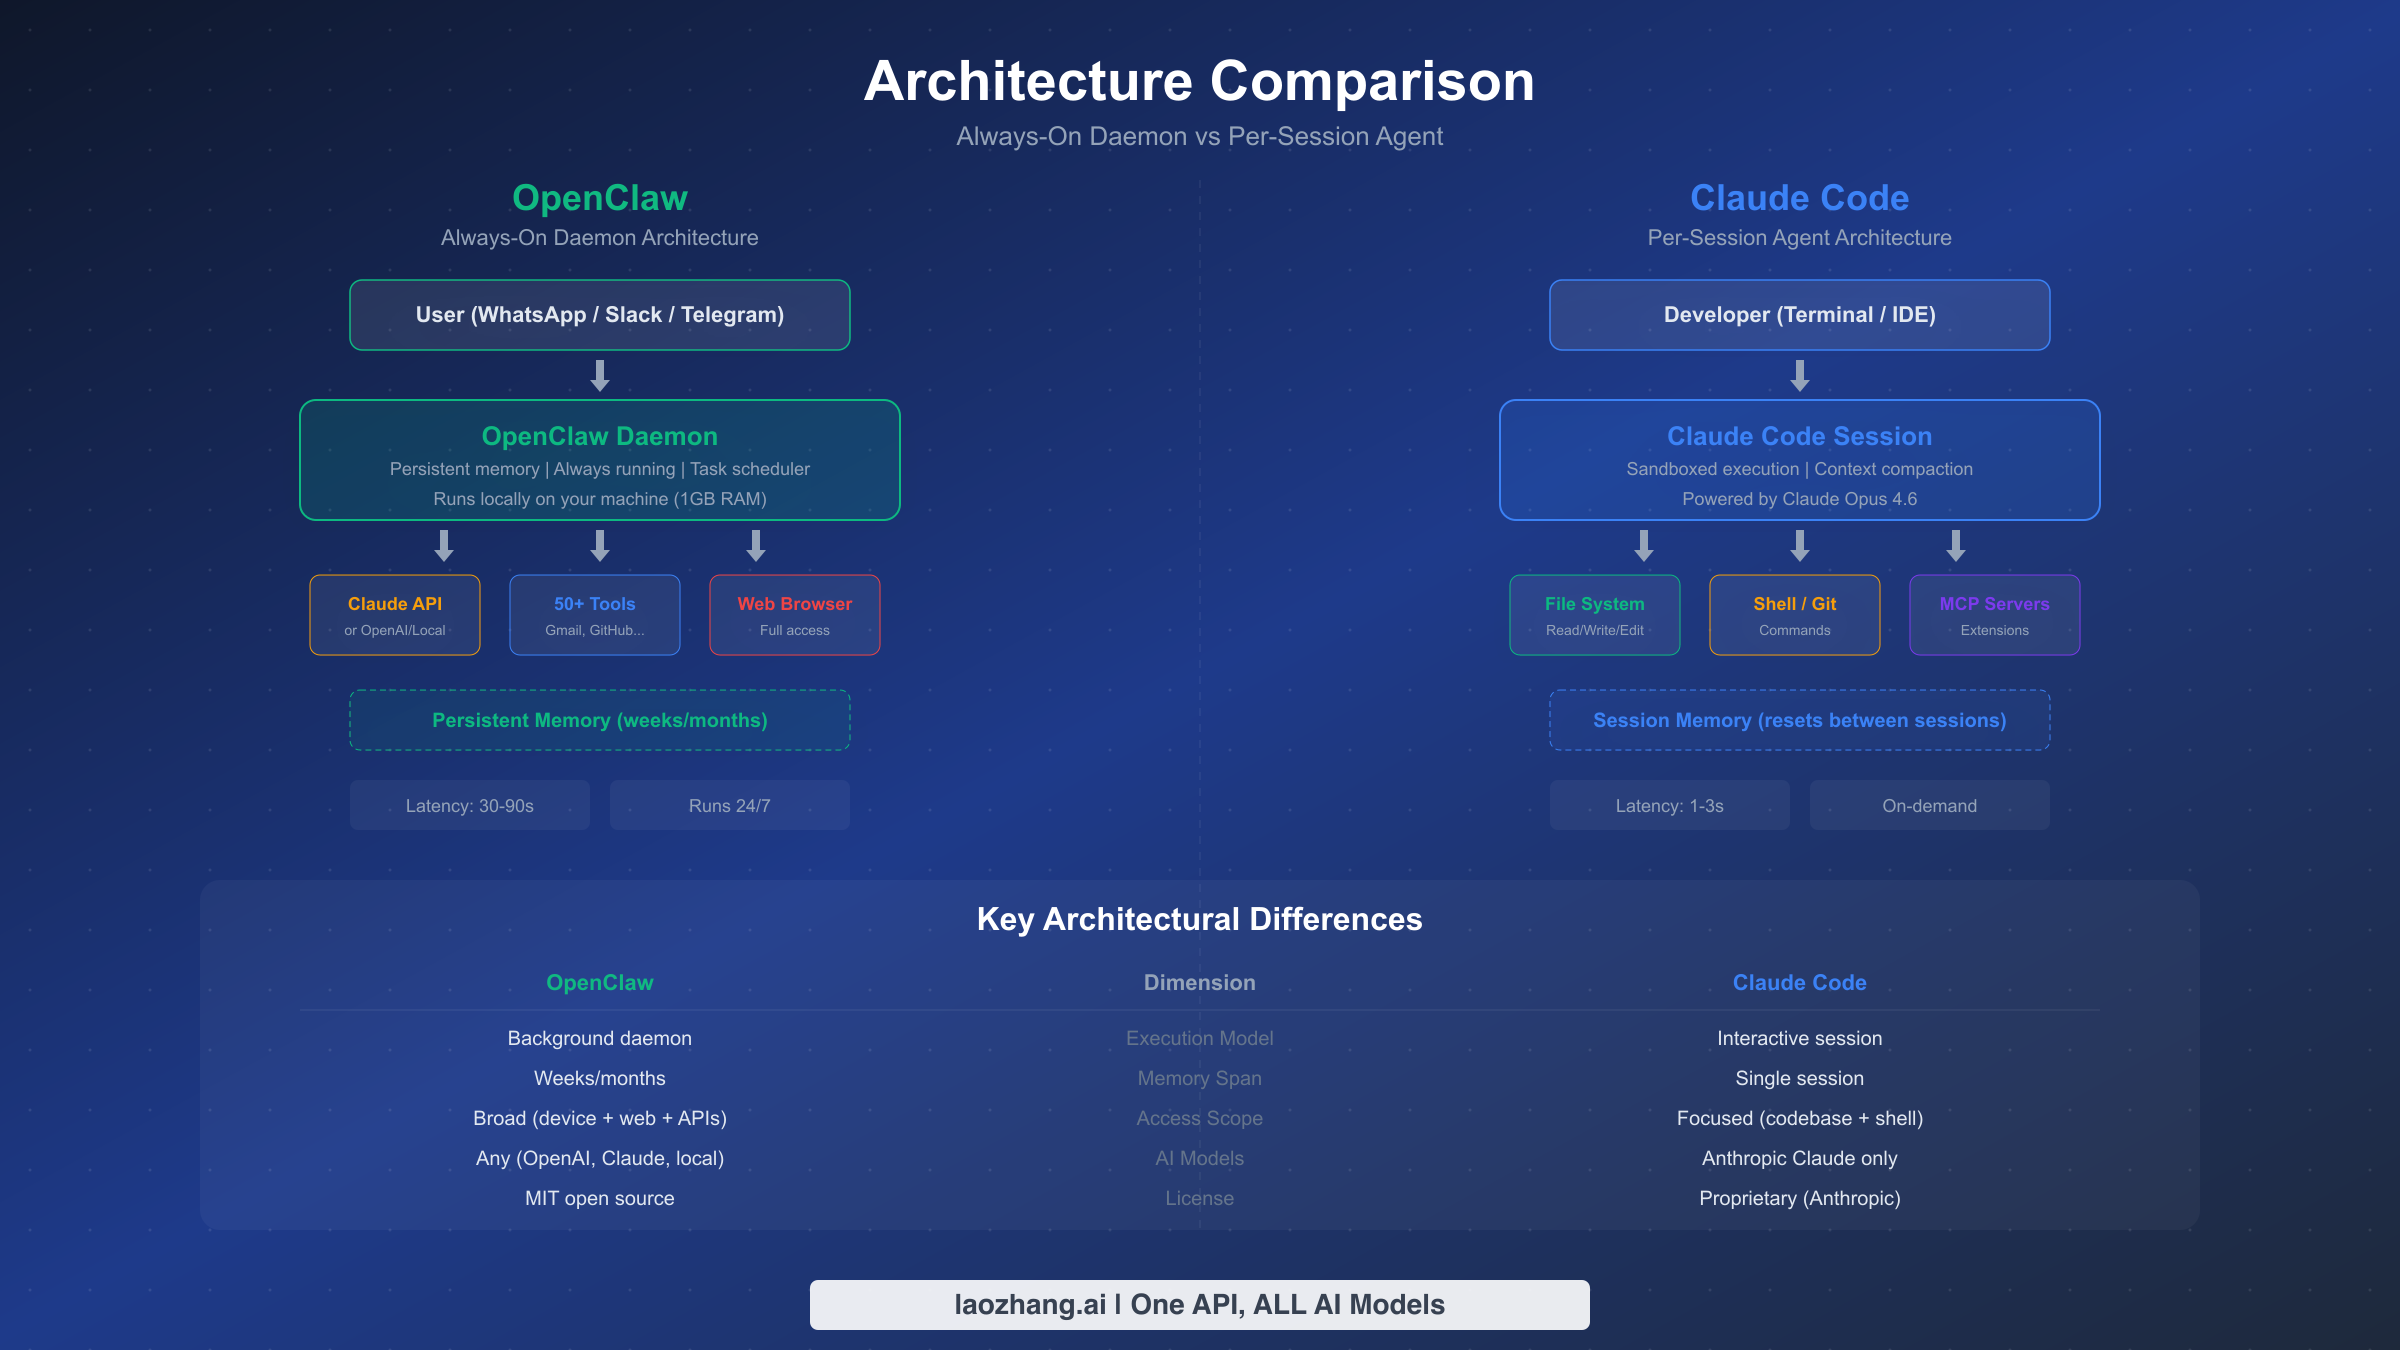Open the 50+ Tools box
Viewport: 2400px width, 1350px height.
594,614
